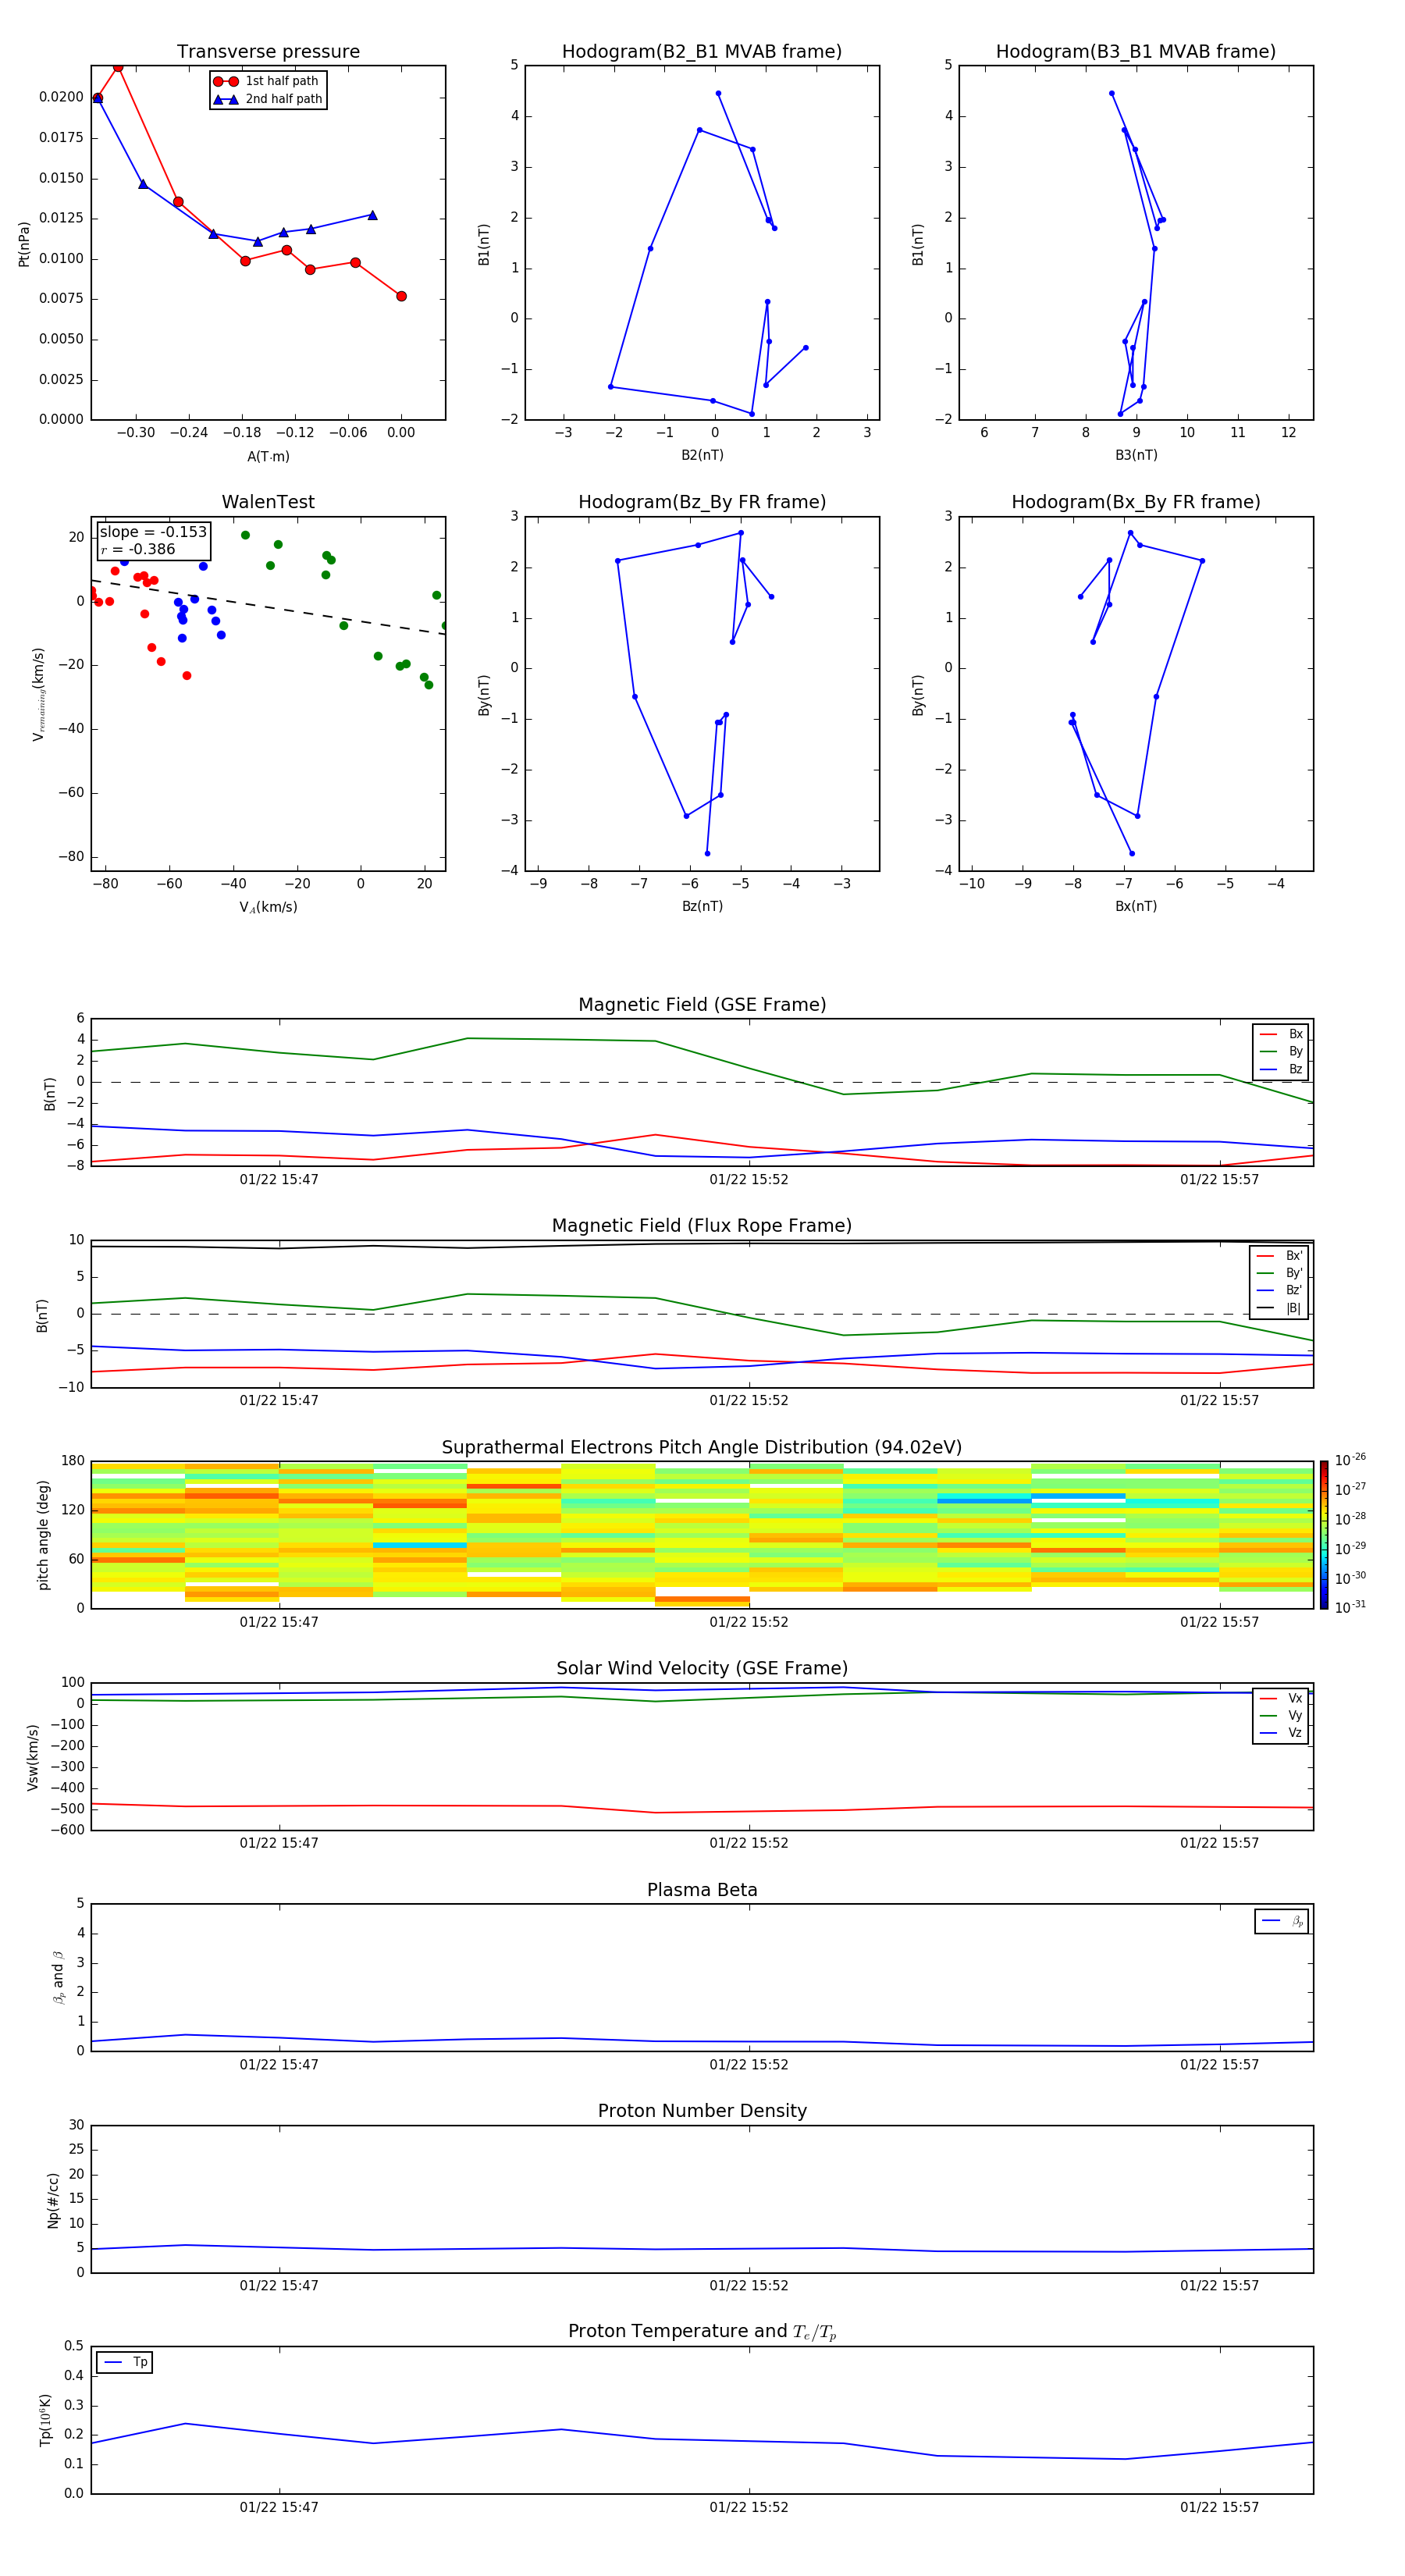Click the 'Plasma Beta' plot title
This screenshot has height=2576, width=1405.
tap(702, 1891)
